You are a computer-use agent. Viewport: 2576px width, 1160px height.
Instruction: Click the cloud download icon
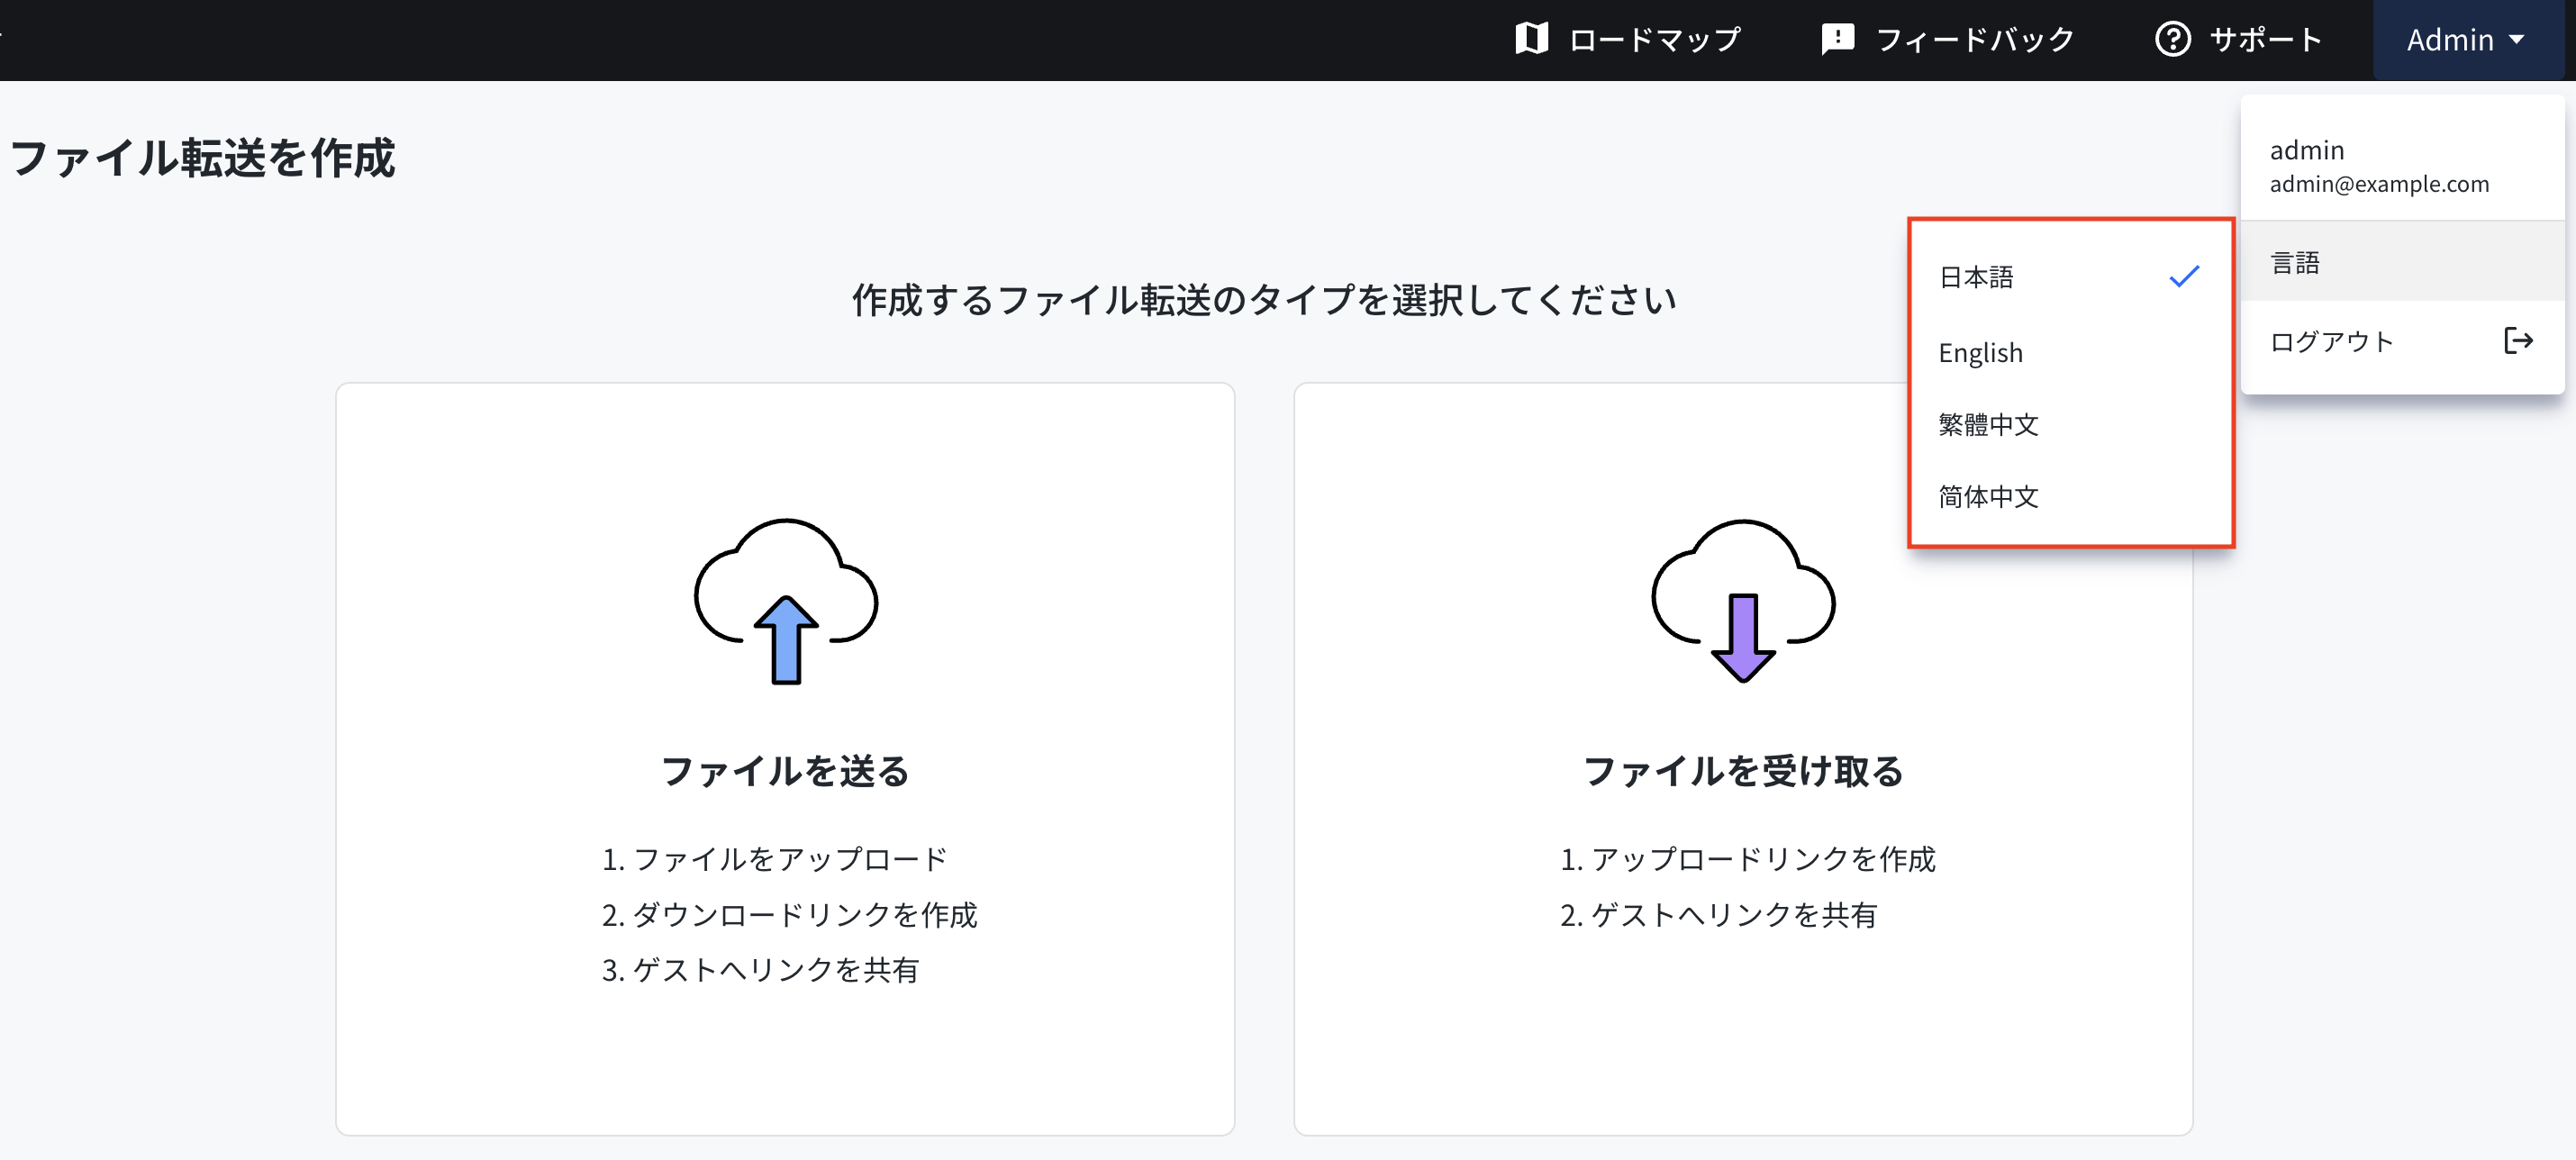pyautogui.click(x=1743, y=601)
